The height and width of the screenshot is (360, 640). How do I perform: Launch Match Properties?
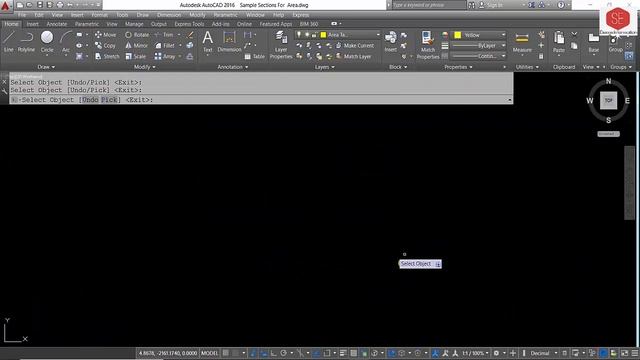click(x=428, y=45)
